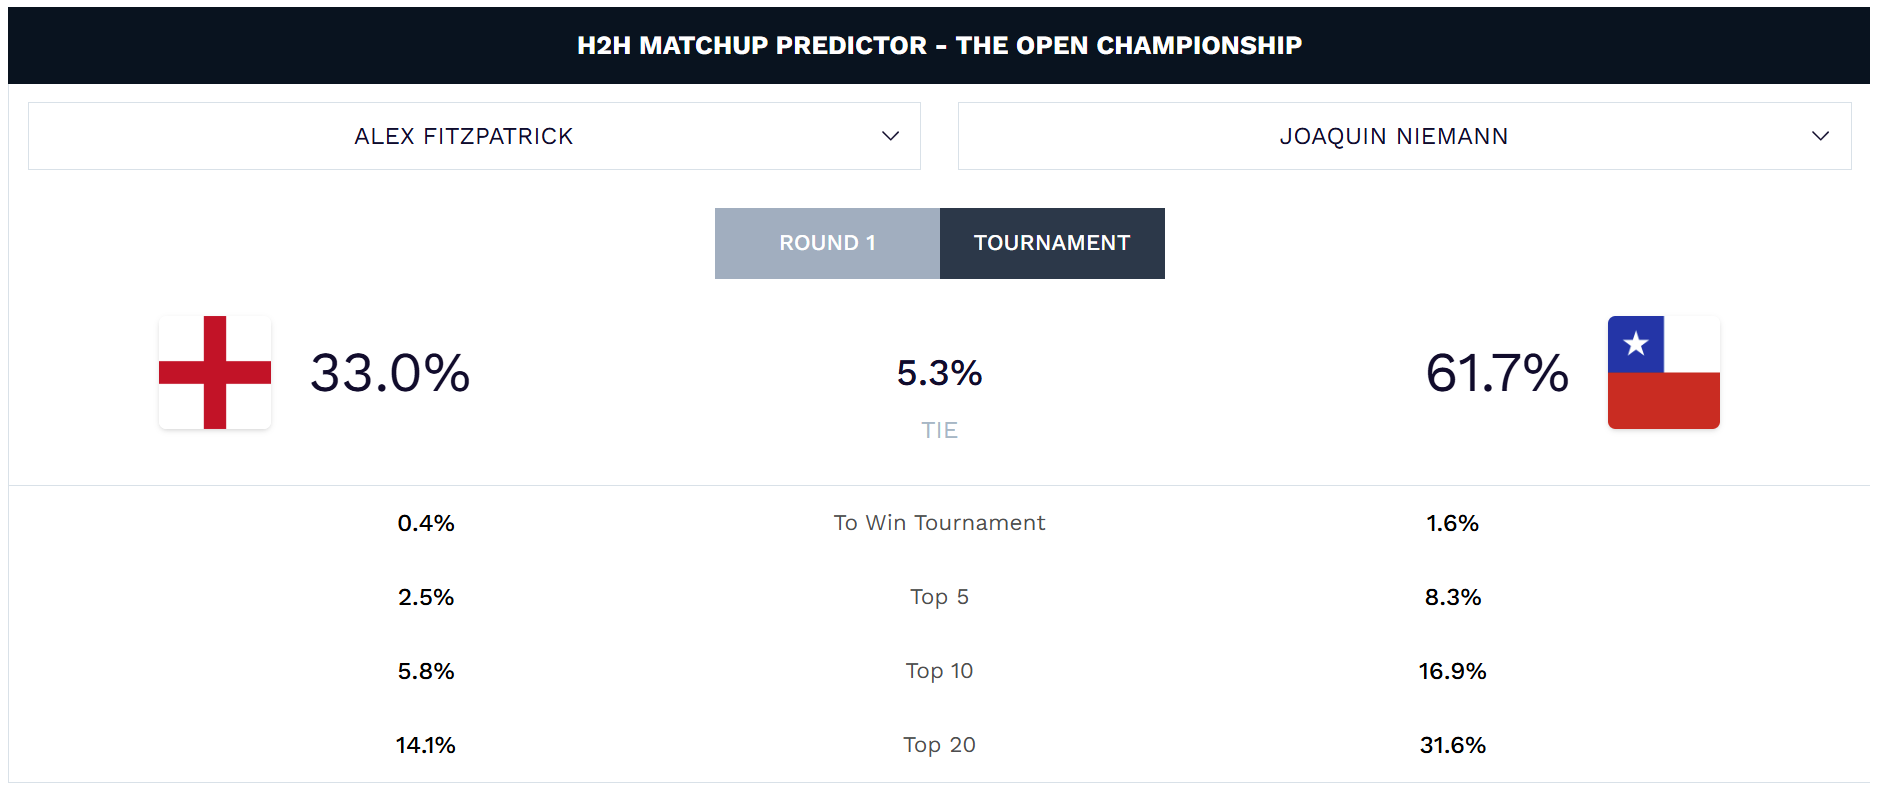Expand the Joaquin Niemann dropdown chevron
Image resolution: width=1877 pixels, height=786 pixels.
coord(1820,136)
